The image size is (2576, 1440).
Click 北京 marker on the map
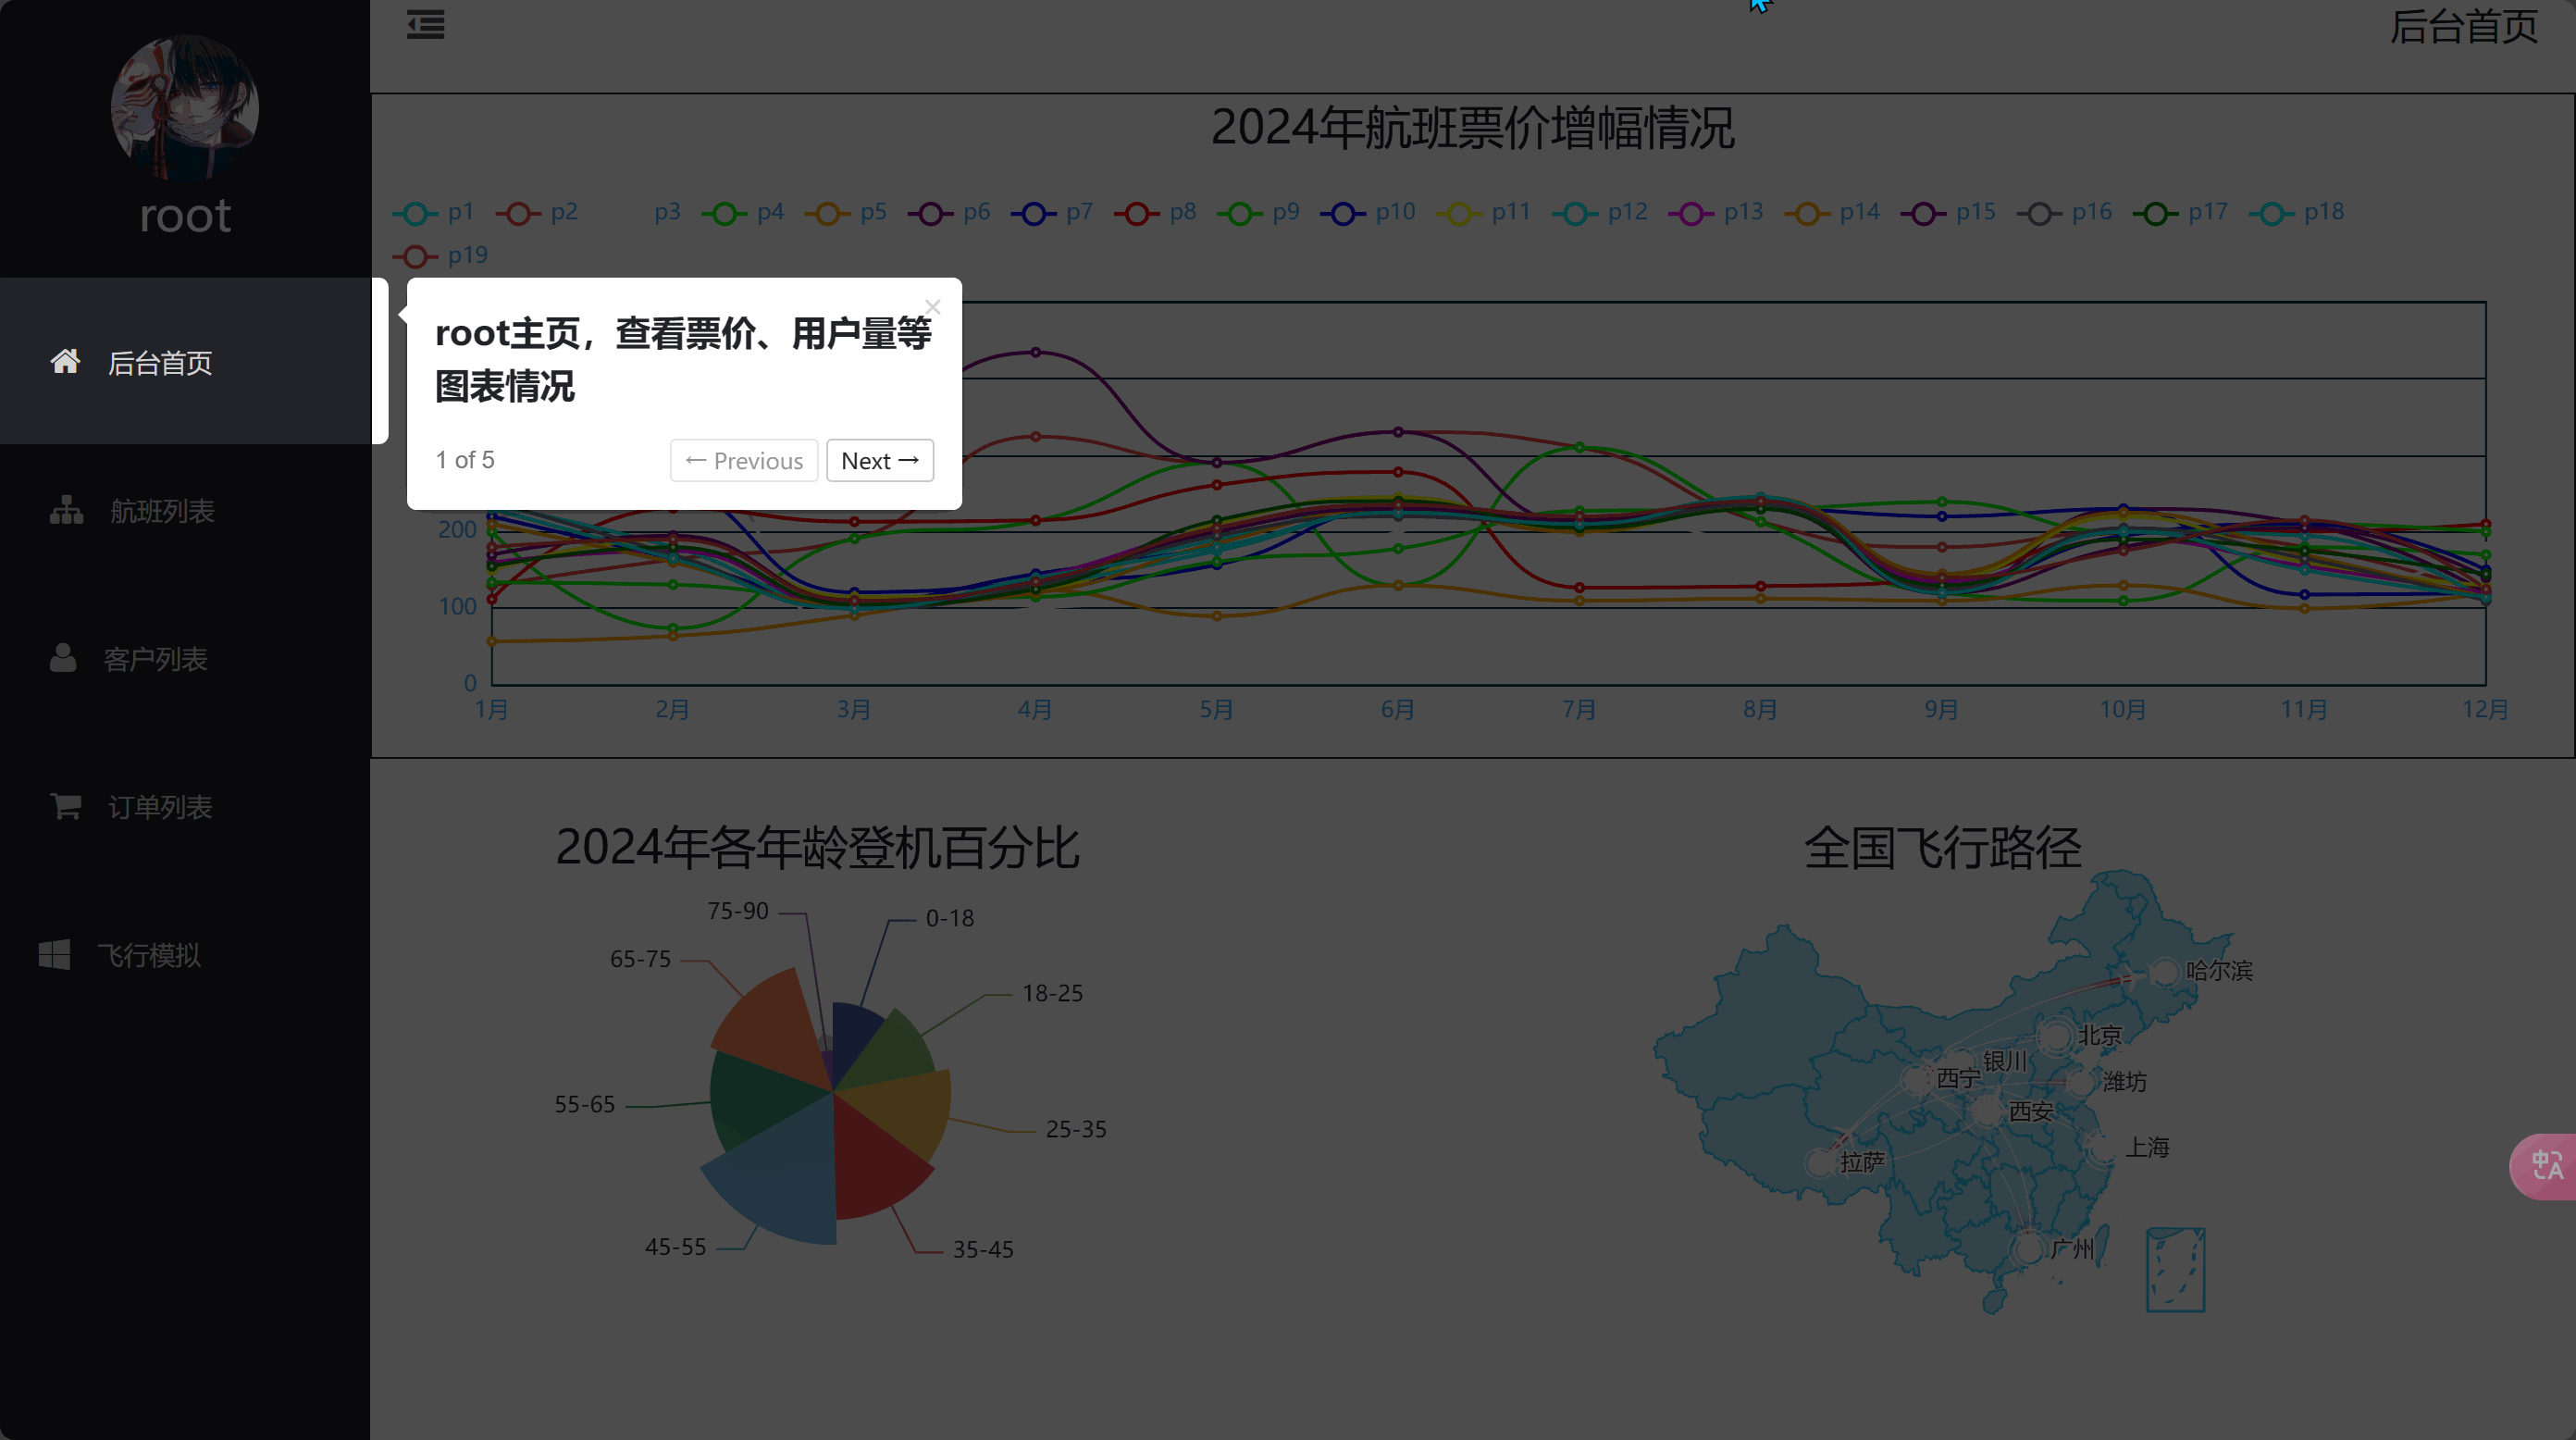pyautogui.click(x=2056, y=1036)
